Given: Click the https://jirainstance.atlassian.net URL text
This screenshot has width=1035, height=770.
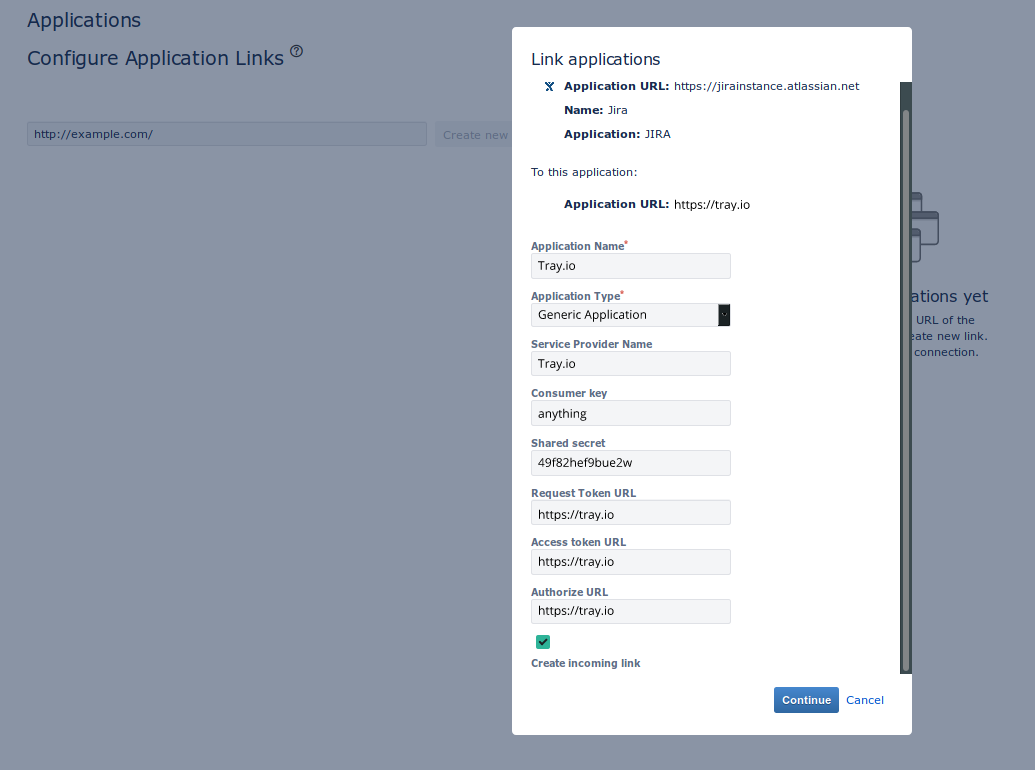Looking at the screenshot, I should [766, 86].
